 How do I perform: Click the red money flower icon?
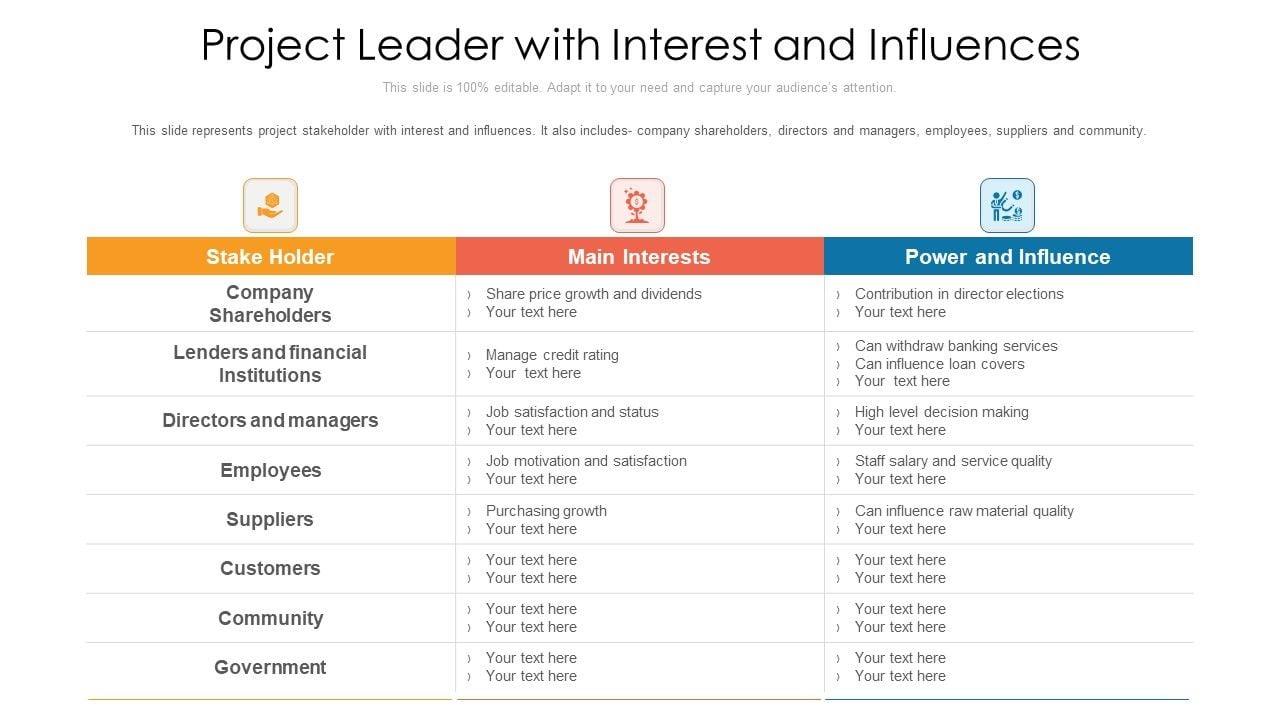(637, 206)
